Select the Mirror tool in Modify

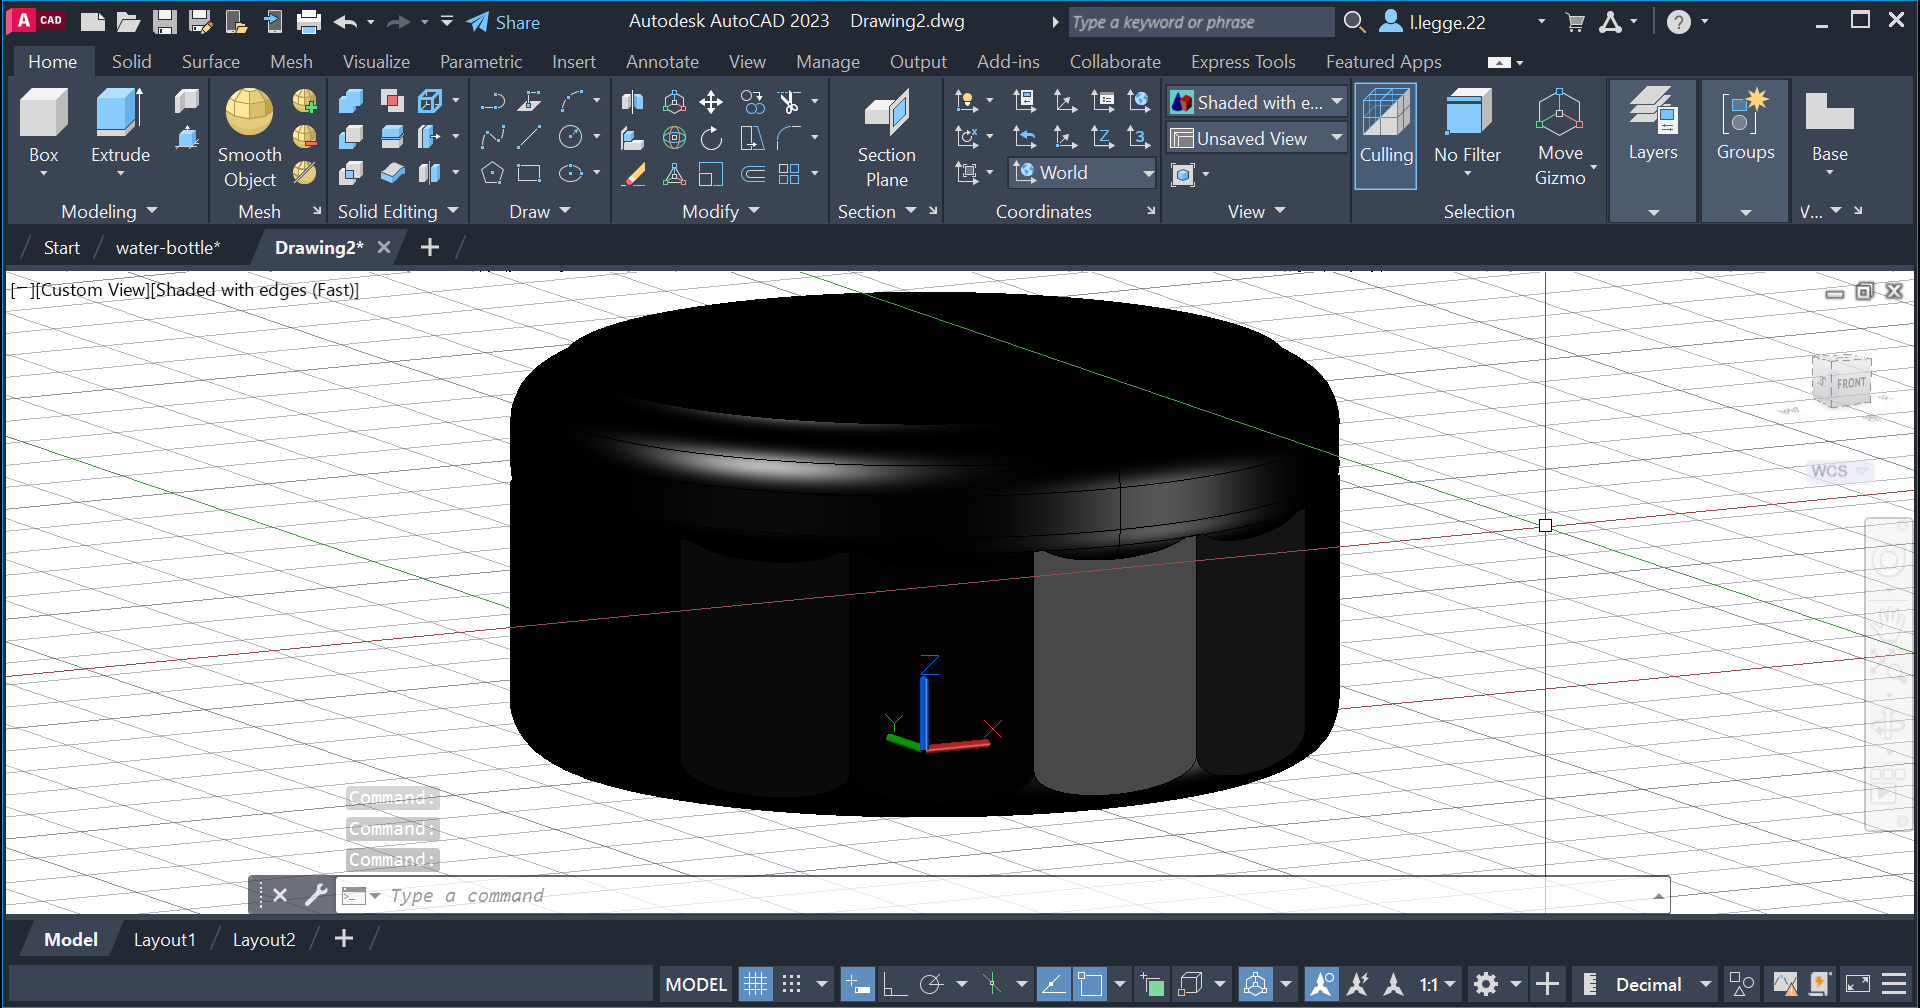632,101
